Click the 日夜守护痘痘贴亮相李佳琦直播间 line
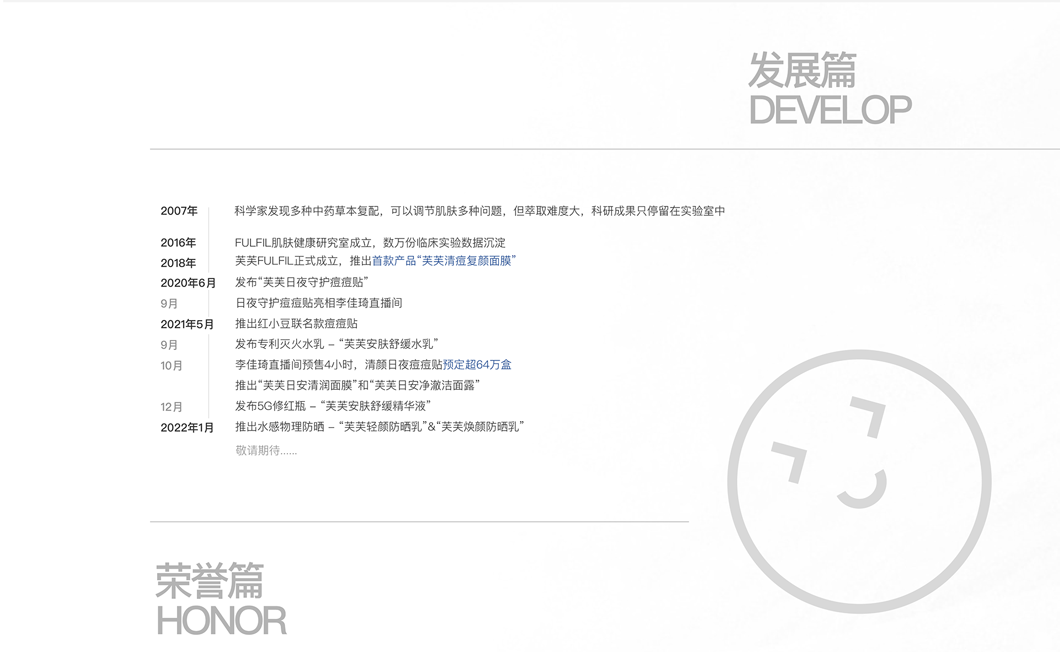This screenshot has width=1060, height=652. coord(318,303)
